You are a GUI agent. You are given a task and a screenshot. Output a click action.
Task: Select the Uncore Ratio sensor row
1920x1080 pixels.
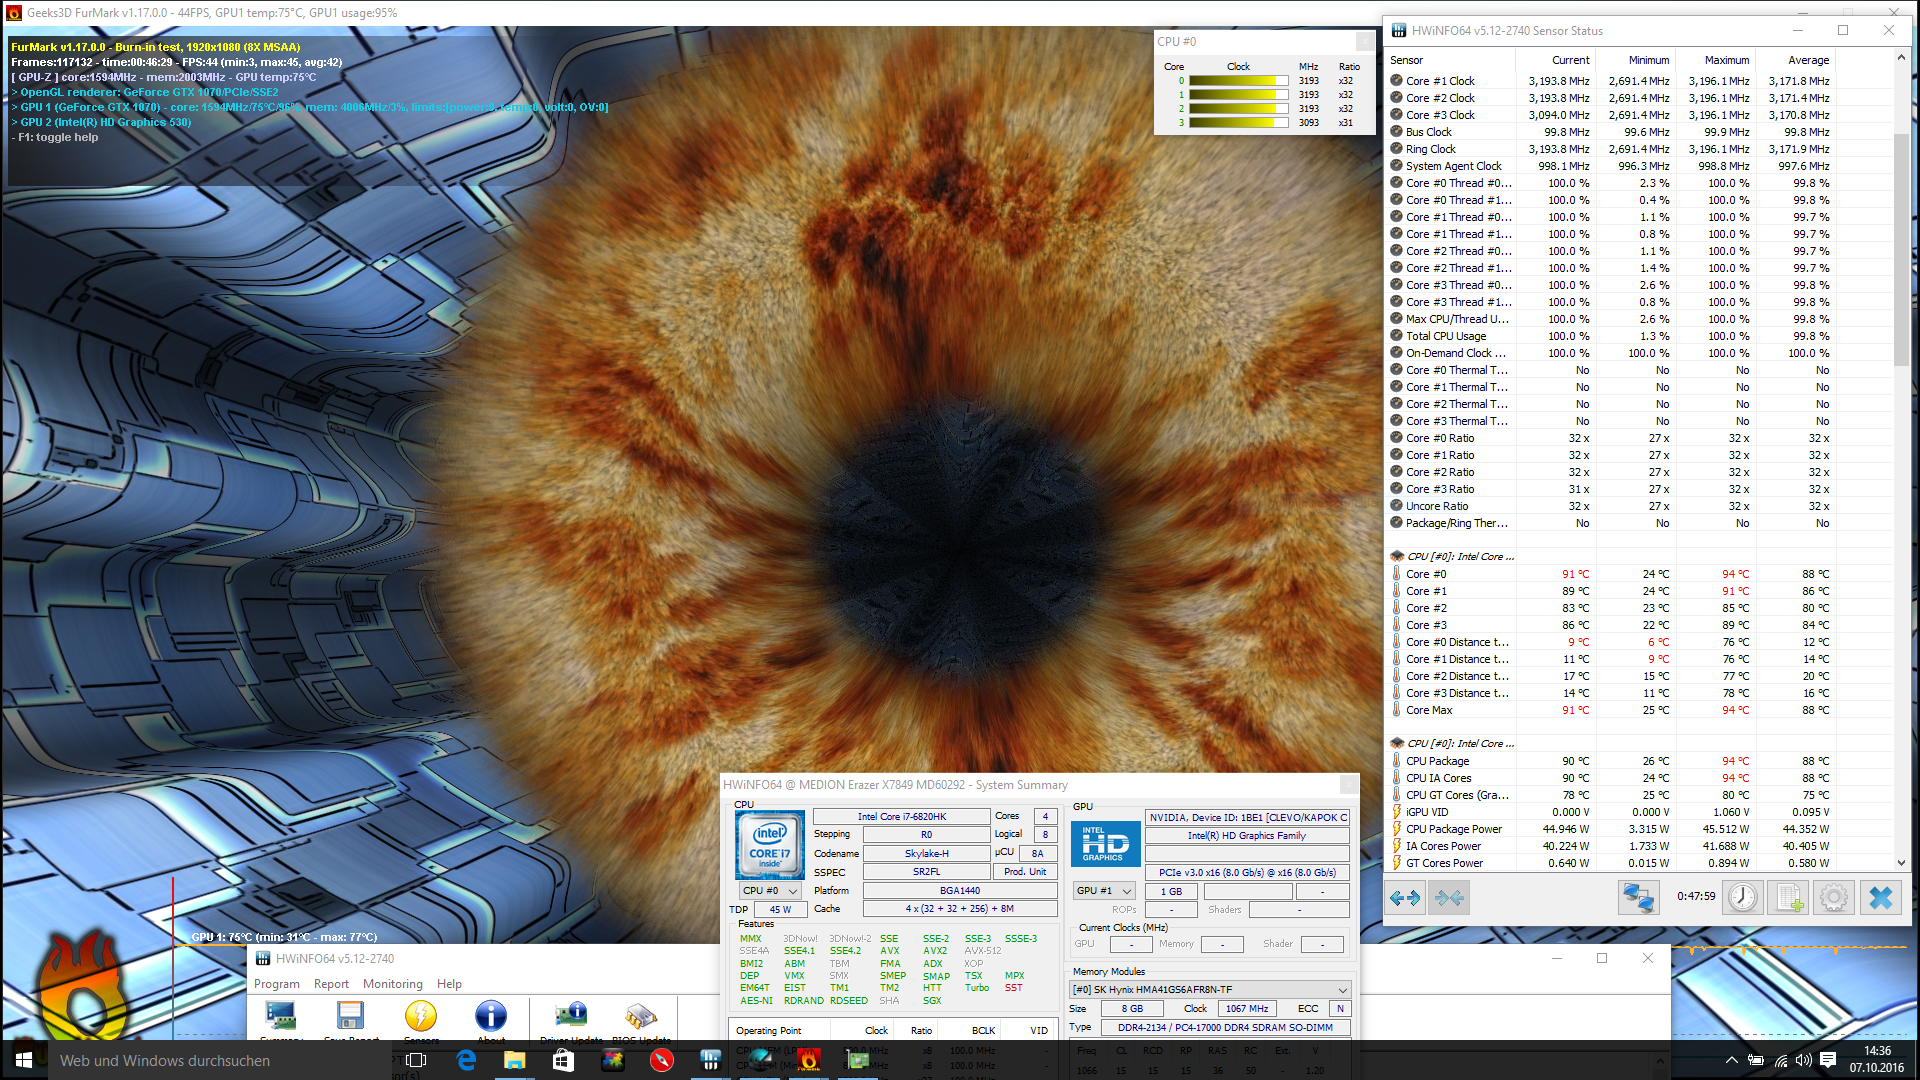coord(1610,506)
